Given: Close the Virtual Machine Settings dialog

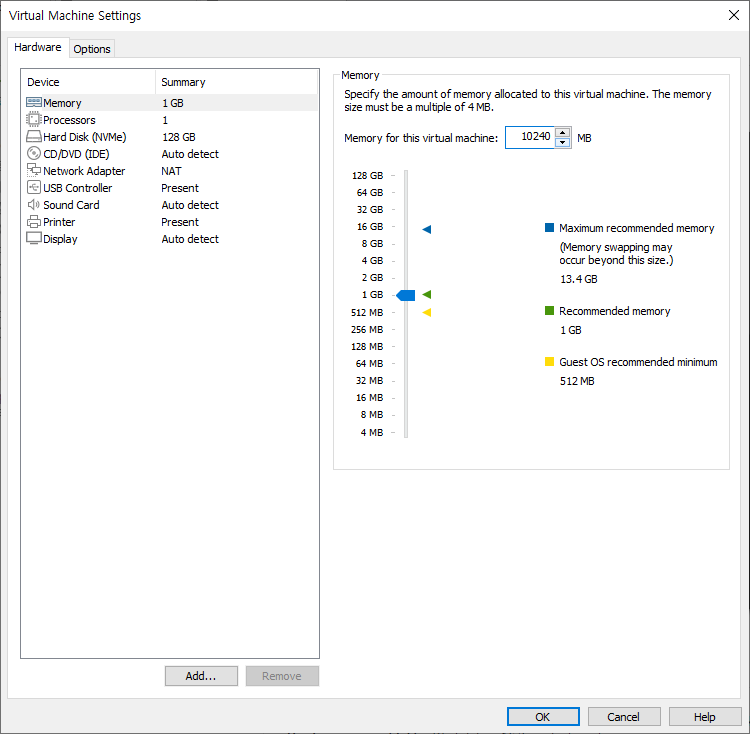Looking at the screenshot, I should 733,15.
